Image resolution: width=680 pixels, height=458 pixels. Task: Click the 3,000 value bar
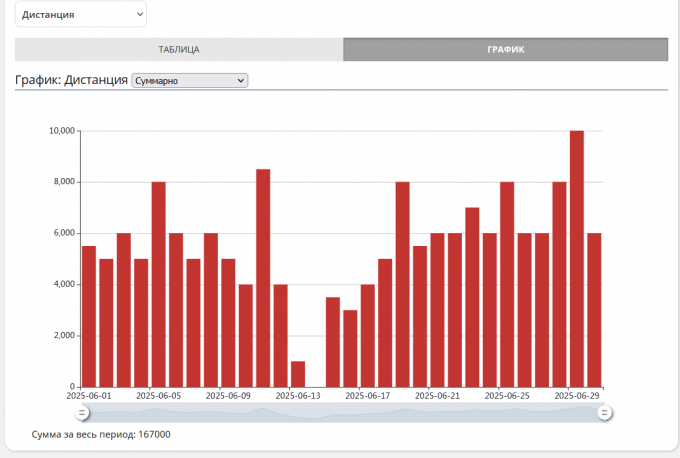(350, 348)
